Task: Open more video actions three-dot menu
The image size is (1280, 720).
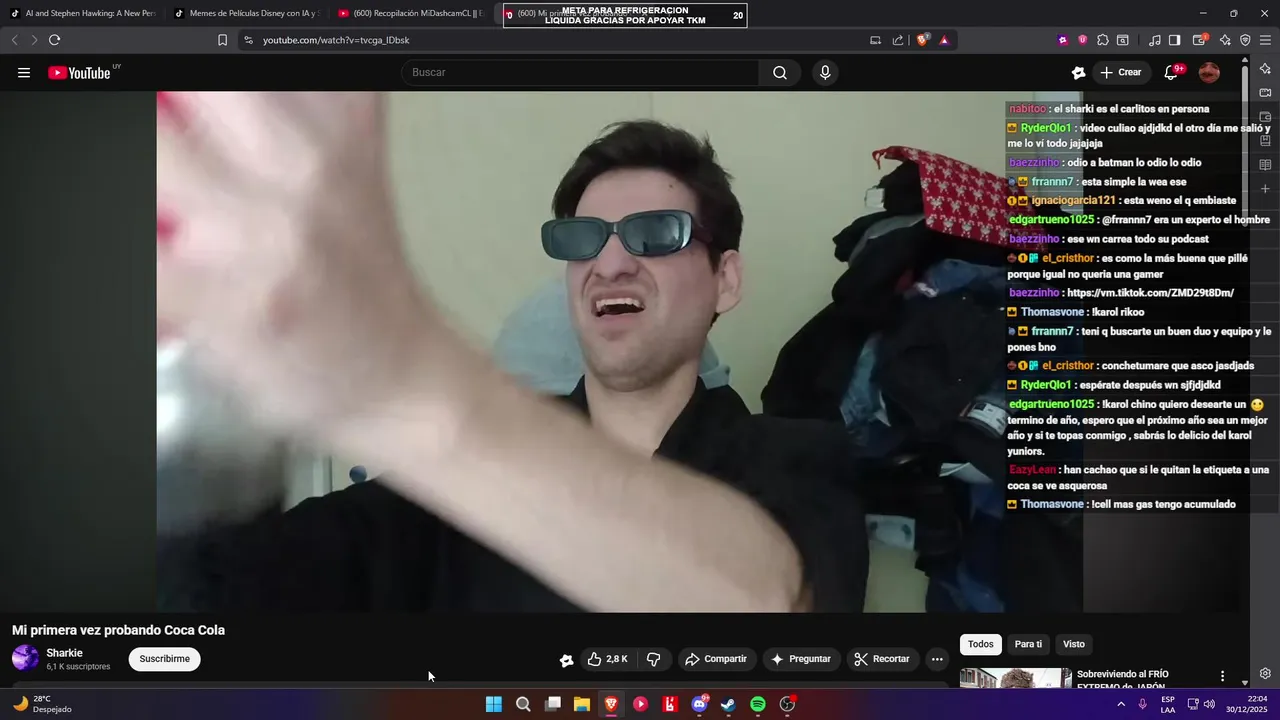Action: click(x=937, y=659)
